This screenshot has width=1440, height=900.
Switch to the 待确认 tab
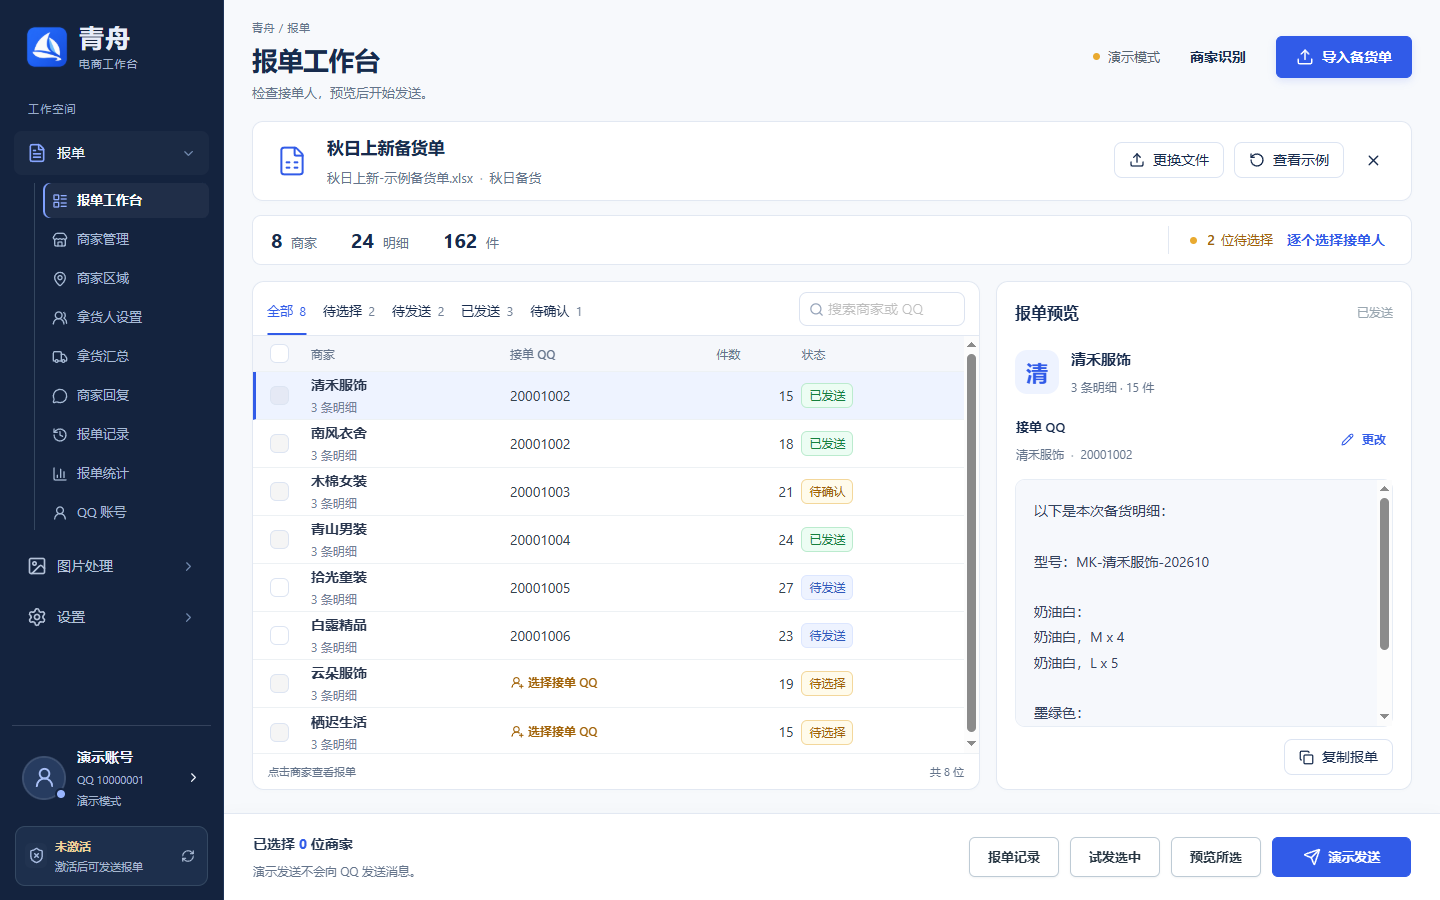tap(556, 312)
